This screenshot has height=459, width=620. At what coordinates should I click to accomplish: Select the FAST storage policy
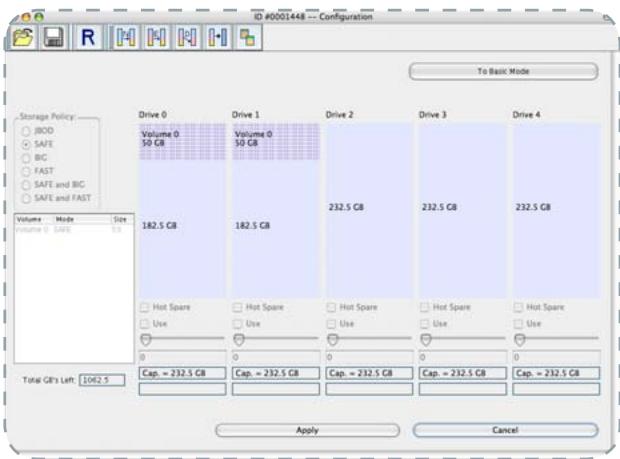point(26,171)
